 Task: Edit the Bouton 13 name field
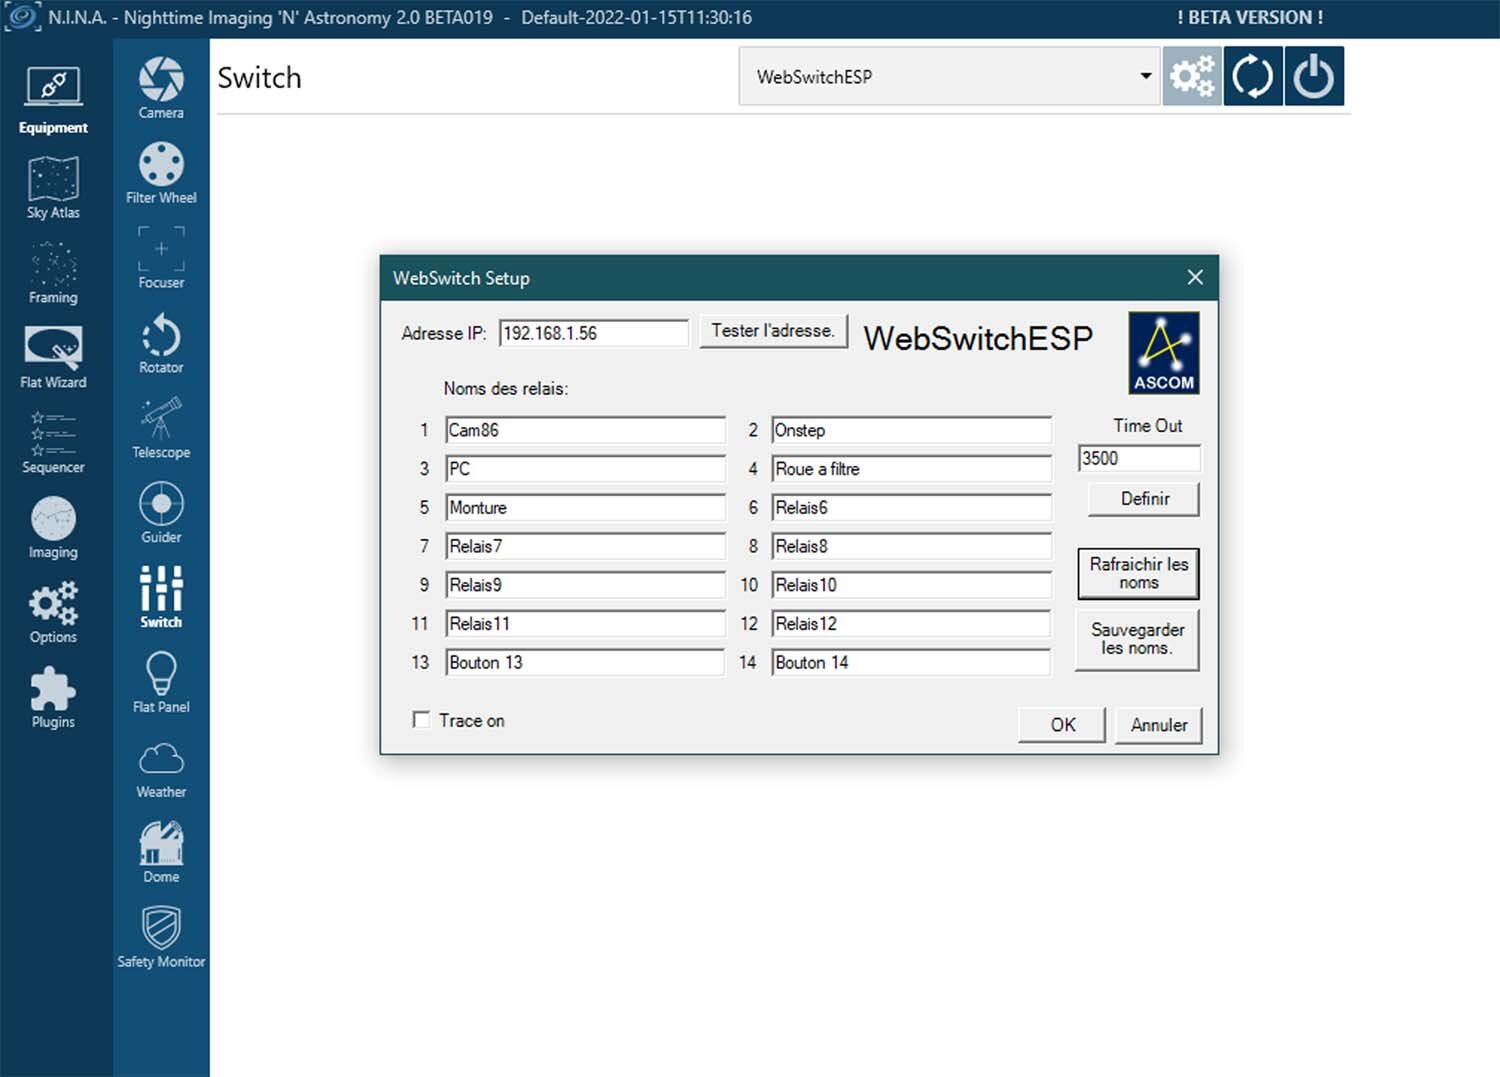[585, 662]
